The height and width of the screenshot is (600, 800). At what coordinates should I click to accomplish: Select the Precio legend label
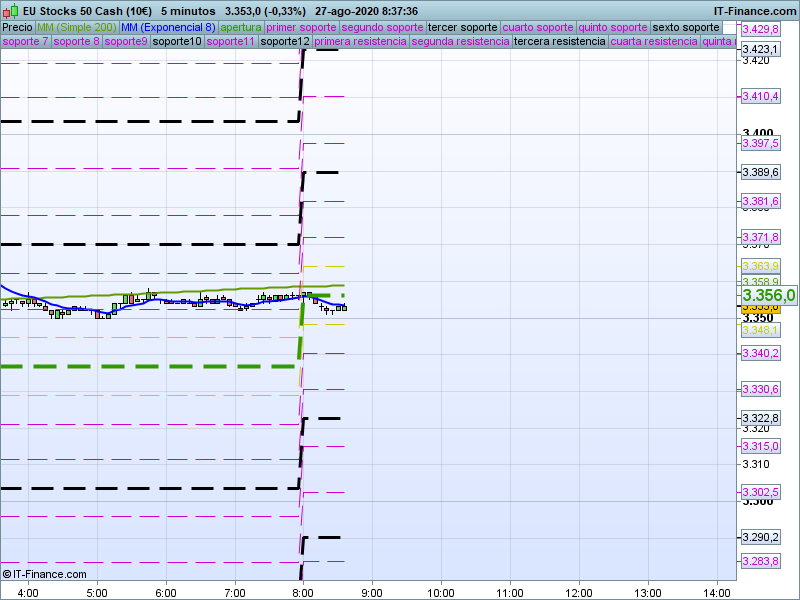pyautogui.click(x=17, y=27)
